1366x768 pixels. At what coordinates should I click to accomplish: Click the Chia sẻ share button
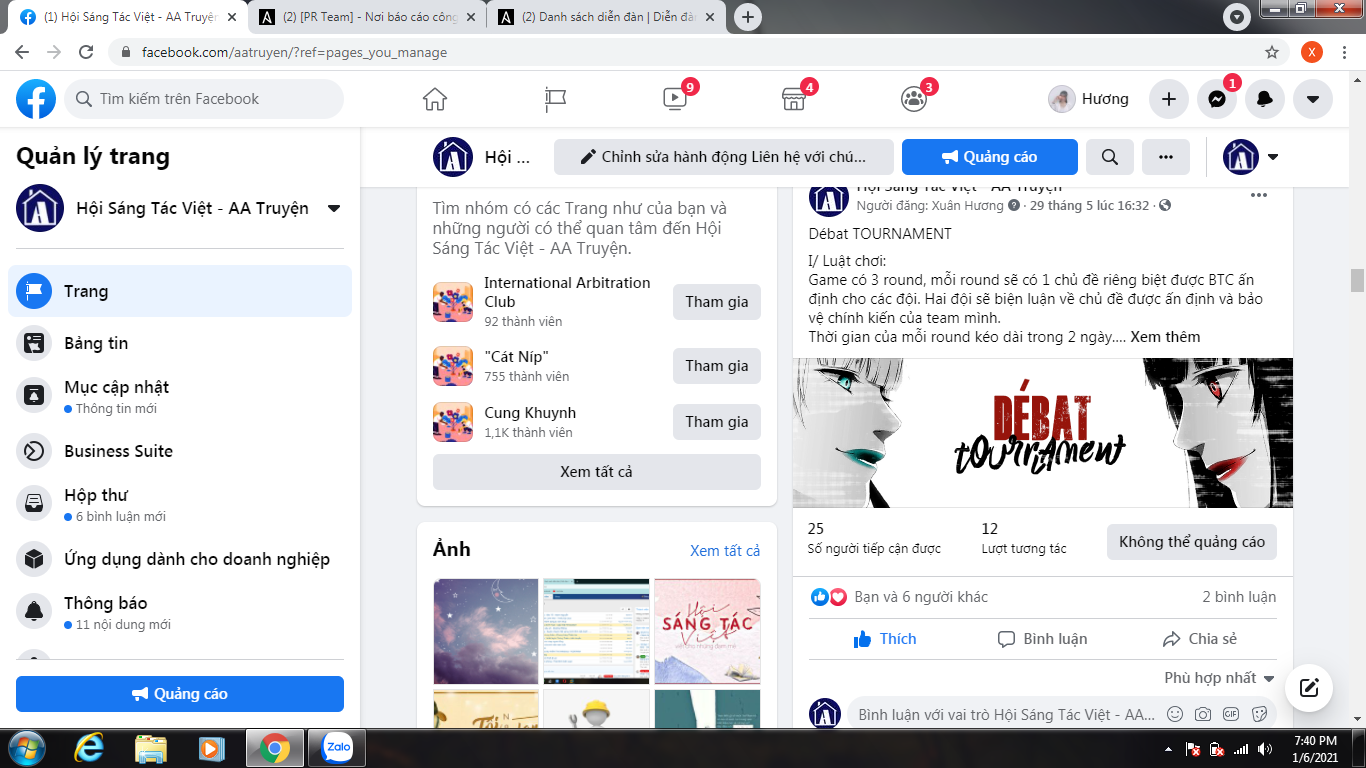[x=1200, y=639]
